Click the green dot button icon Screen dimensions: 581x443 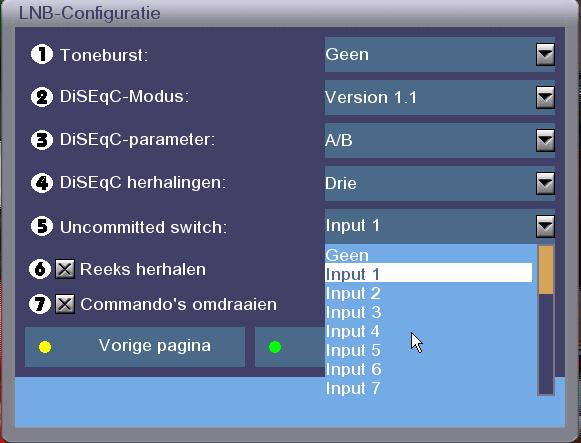tap(275, 347)
